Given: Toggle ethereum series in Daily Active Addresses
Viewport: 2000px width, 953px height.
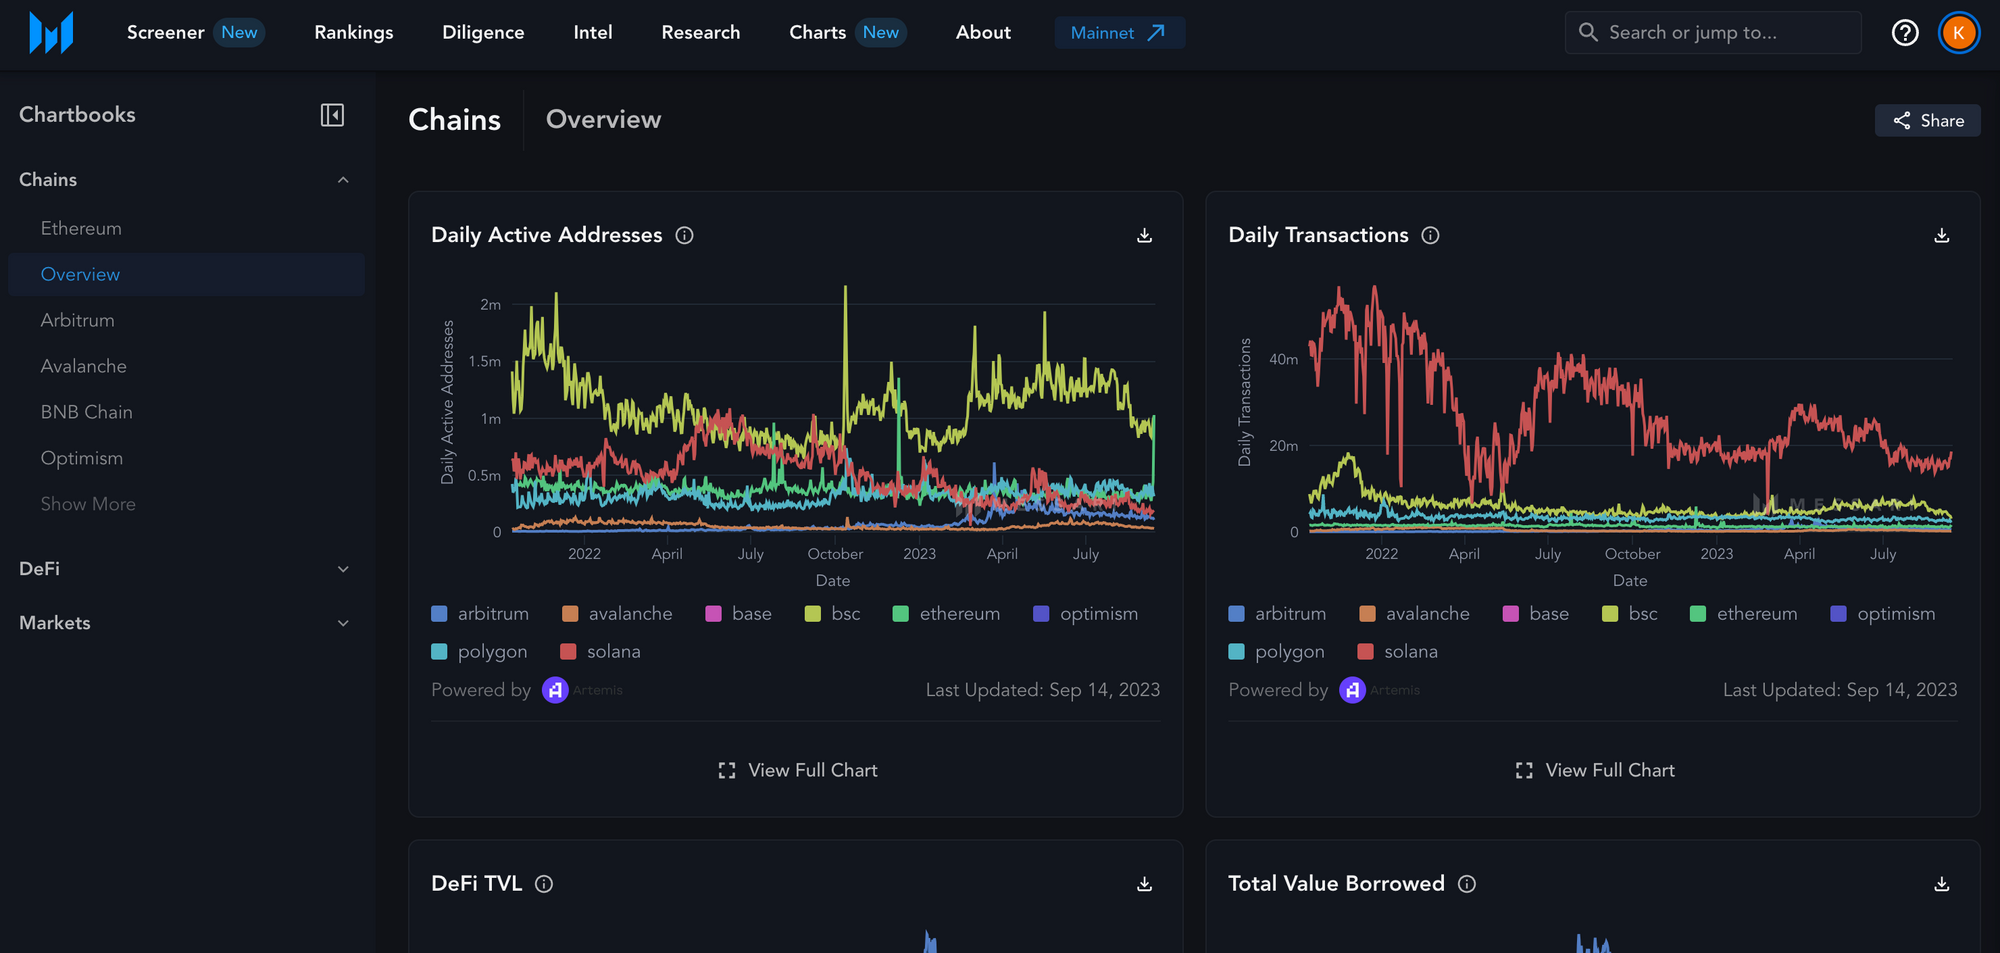Looking at the screenshot, I should [946, 614].
